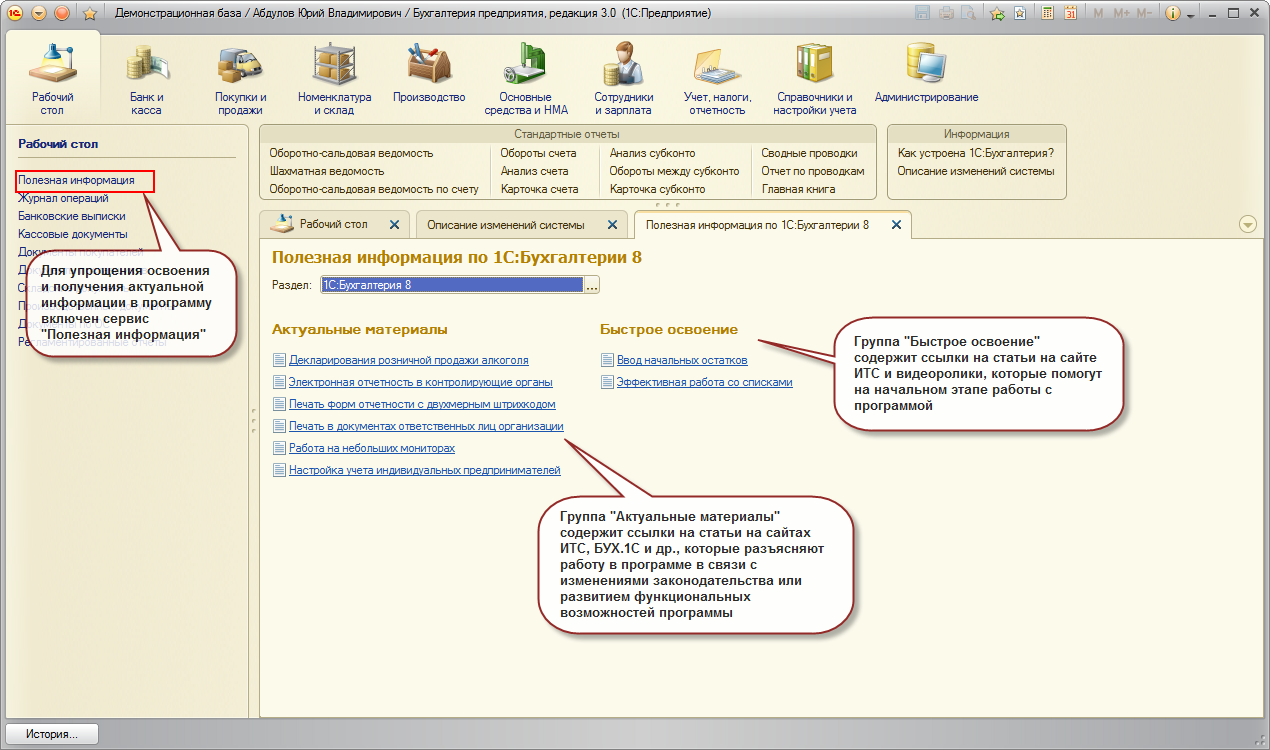Click the print preview icon
This screenshot has width=1270, height=750.
pos(968,14)
